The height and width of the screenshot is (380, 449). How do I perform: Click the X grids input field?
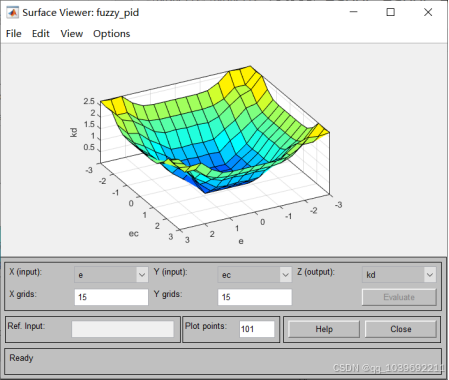(x=111, y=297)
